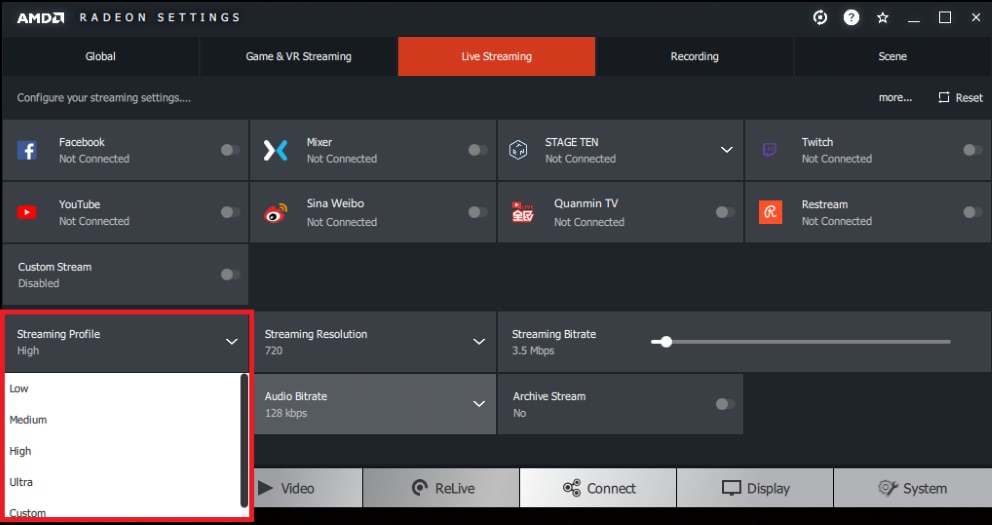Viewport: 992px width, 525px height.
Task: Click the profile list scrollbar
Action: tap(244, 441)
